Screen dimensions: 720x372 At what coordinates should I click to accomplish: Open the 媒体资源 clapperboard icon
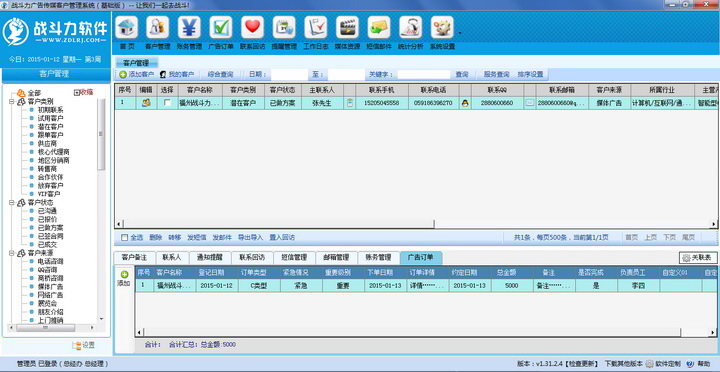pos(347,28)
